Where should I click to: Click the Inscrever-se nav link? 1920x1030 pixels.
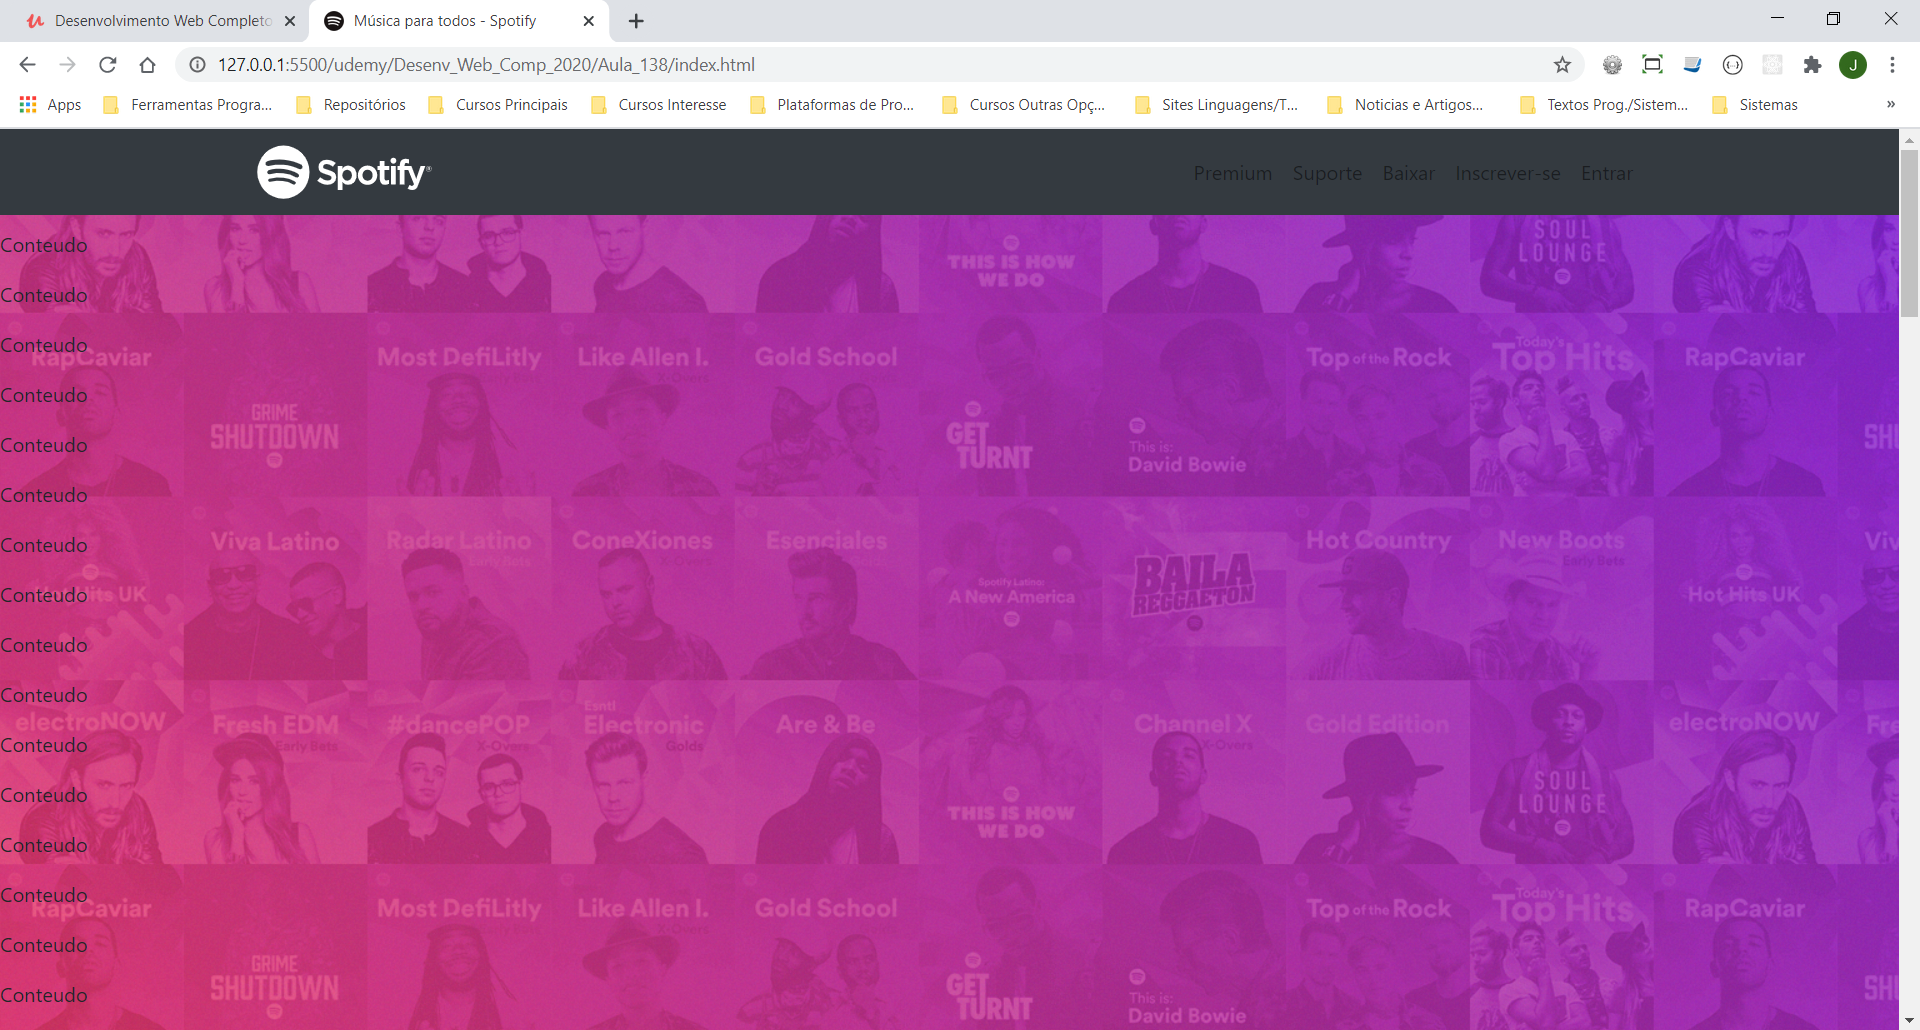click(x=1507, y=173)
